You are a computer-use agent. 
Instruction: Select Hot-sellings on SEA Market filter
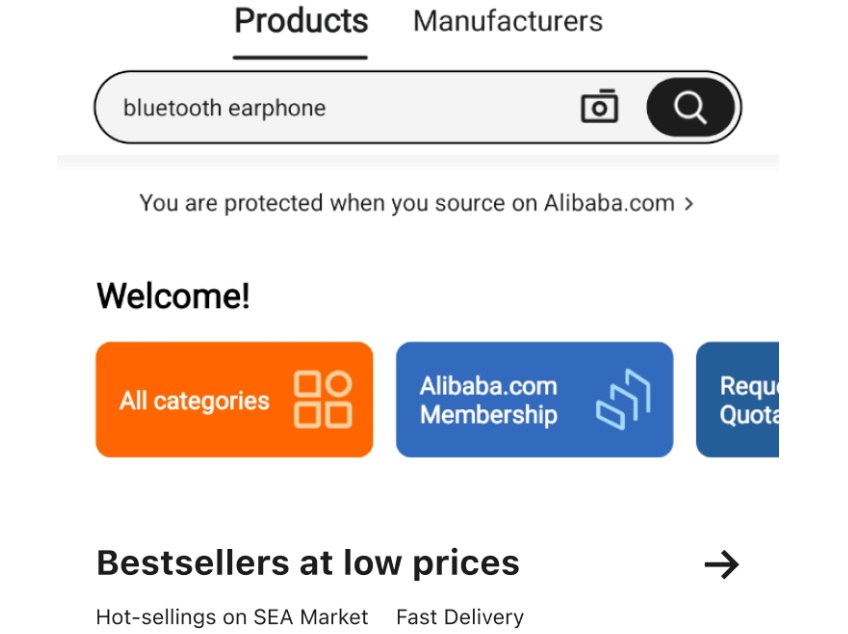click(x=231, y=617)
